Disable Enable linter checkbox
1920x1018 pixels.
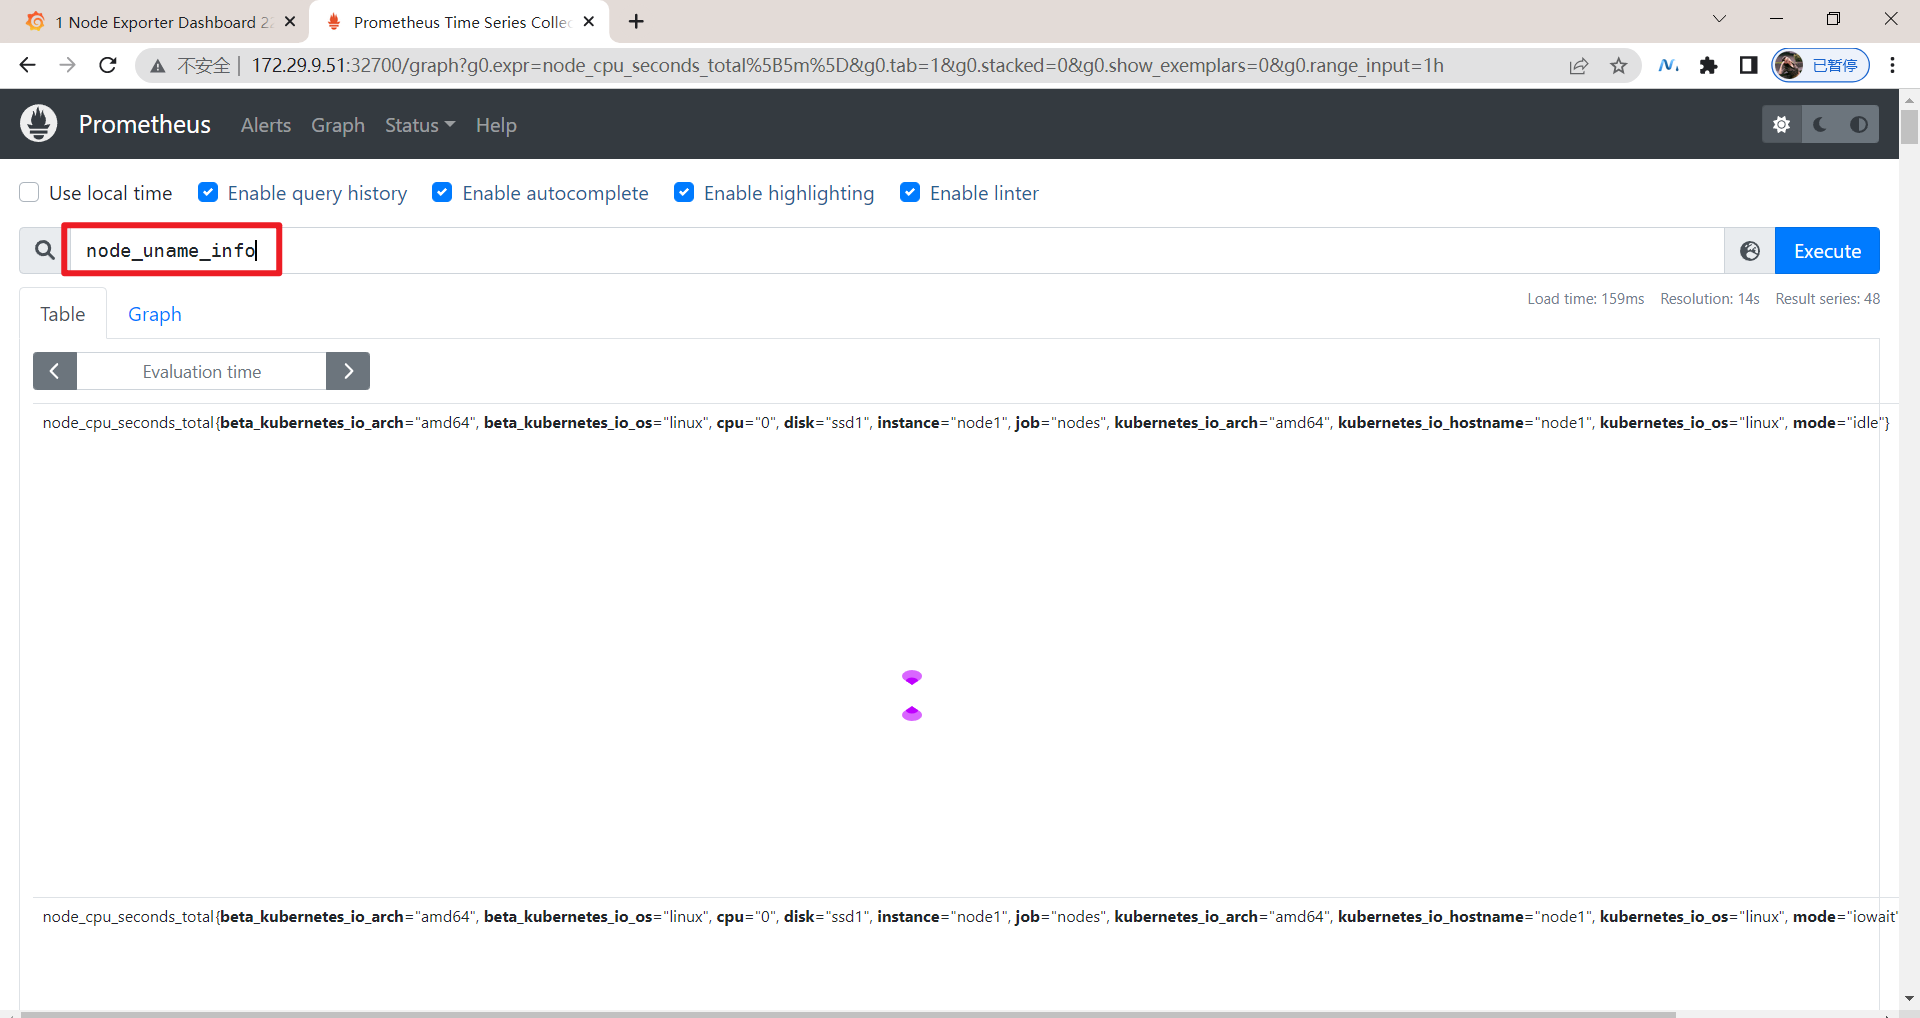point(910,192)
